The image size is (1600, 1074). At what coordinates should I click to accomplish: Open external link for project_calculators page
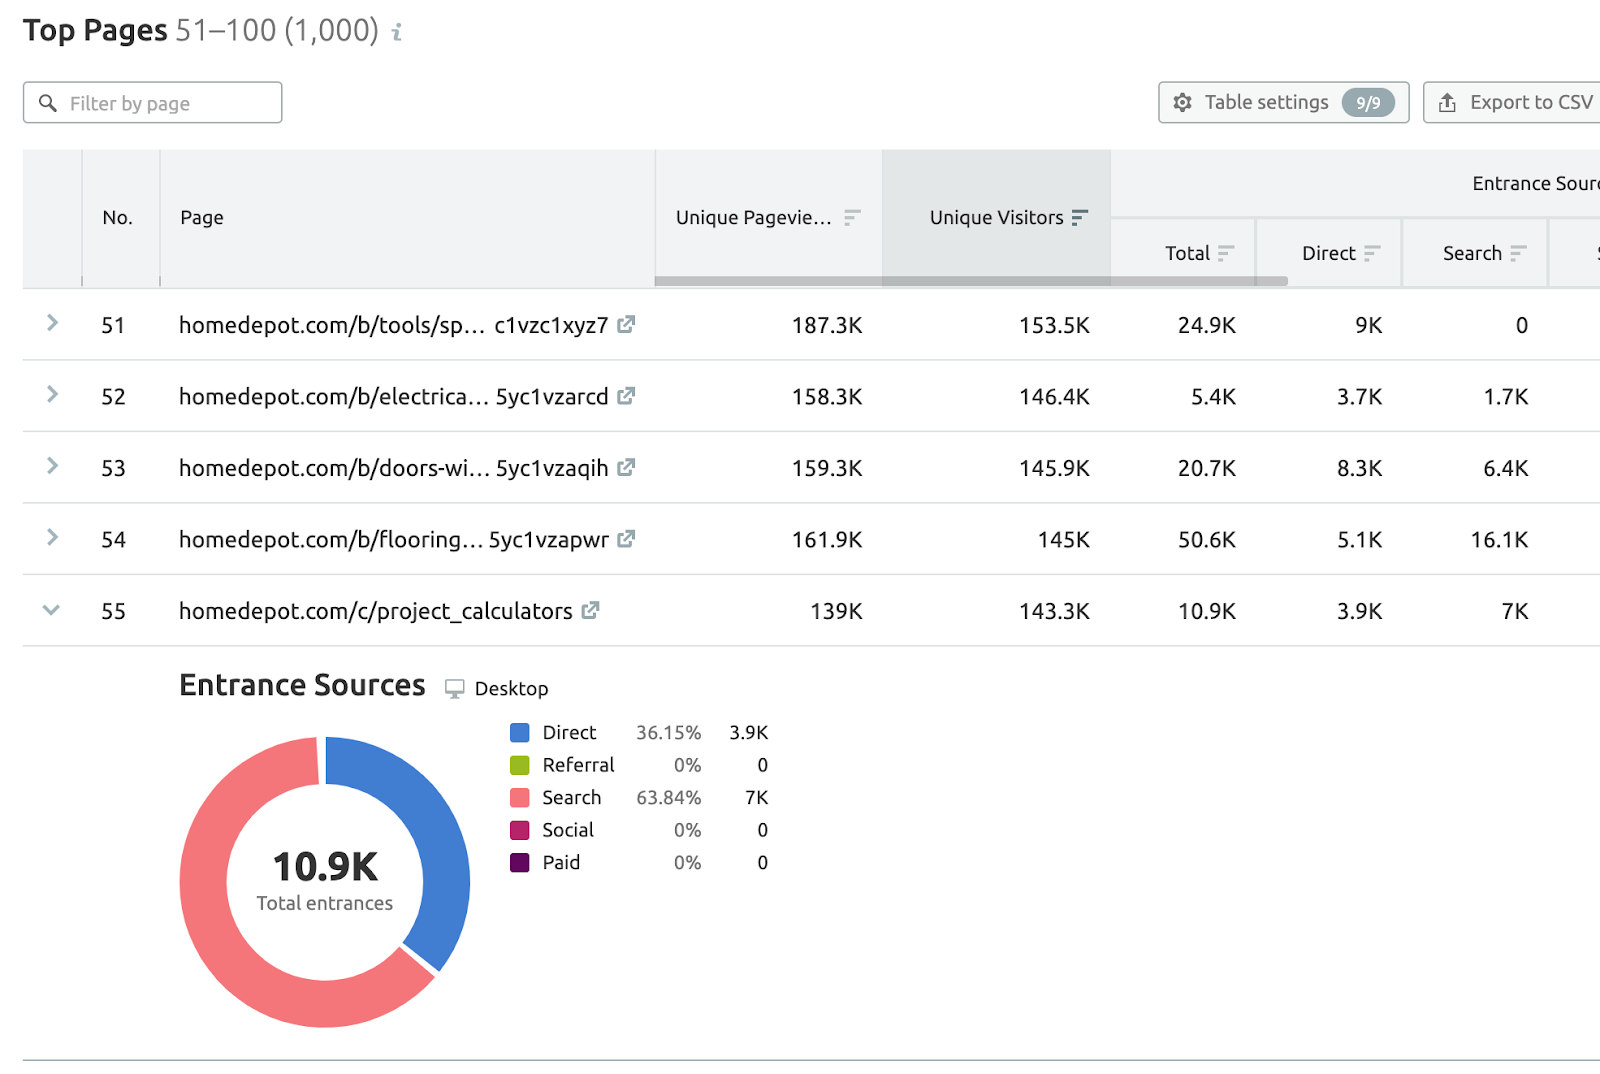point(590,610)
